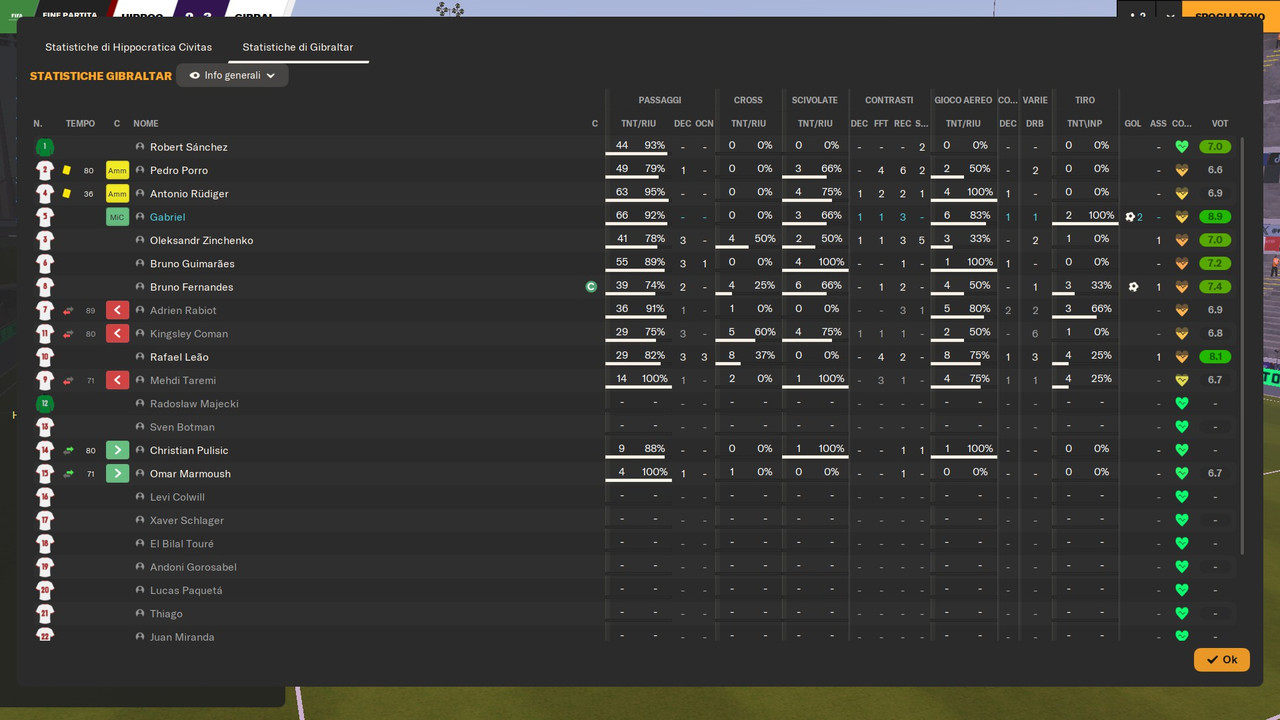
Task: Click the condition heart for Mehdi Taremi
Action: click(1181, 380)
